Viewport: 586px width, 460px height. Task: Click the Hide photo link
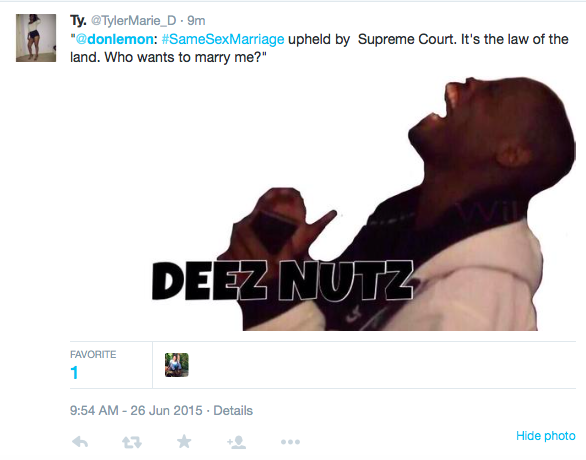pos(546,436)
